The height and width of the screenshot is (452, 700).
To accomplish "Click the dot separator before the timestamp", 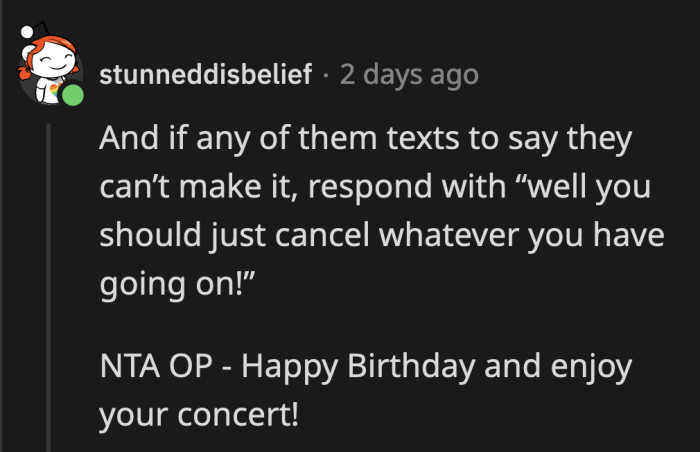I will [x=326, y=75].
